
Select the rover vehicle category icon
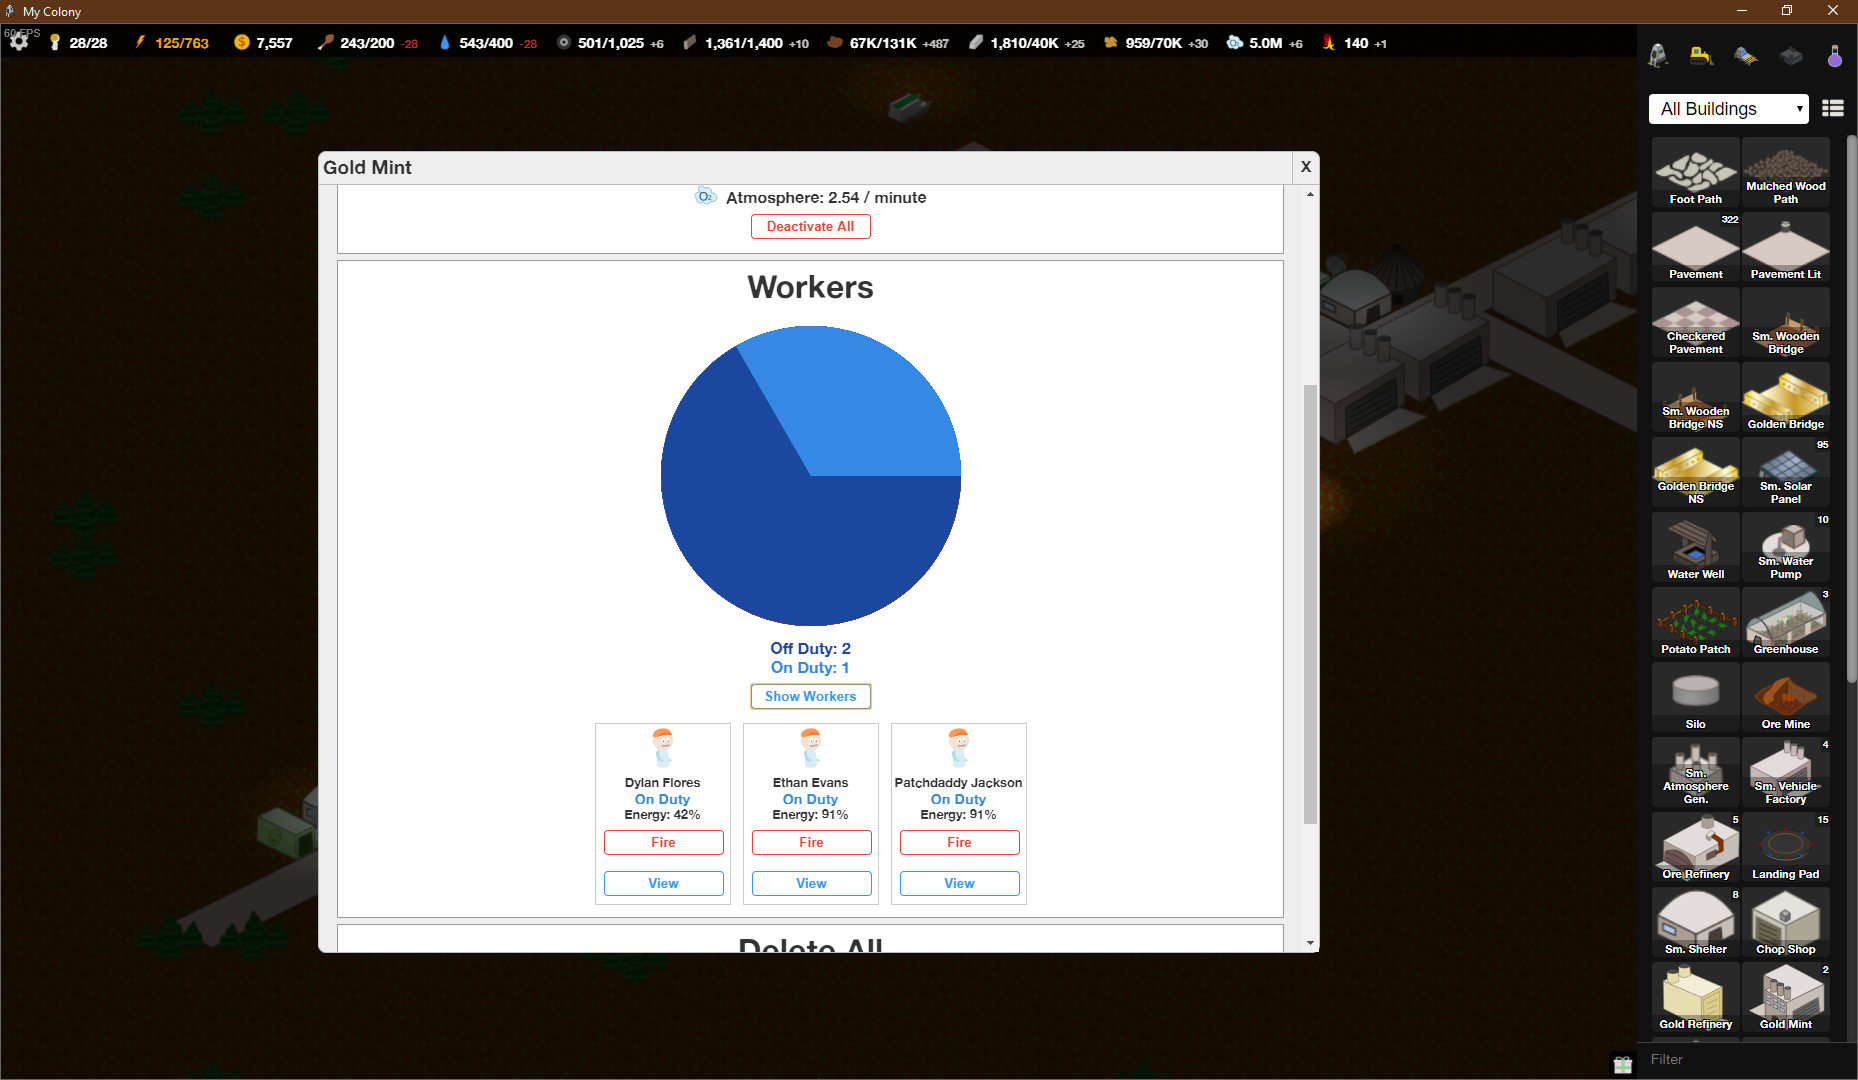coord(1746,56)
